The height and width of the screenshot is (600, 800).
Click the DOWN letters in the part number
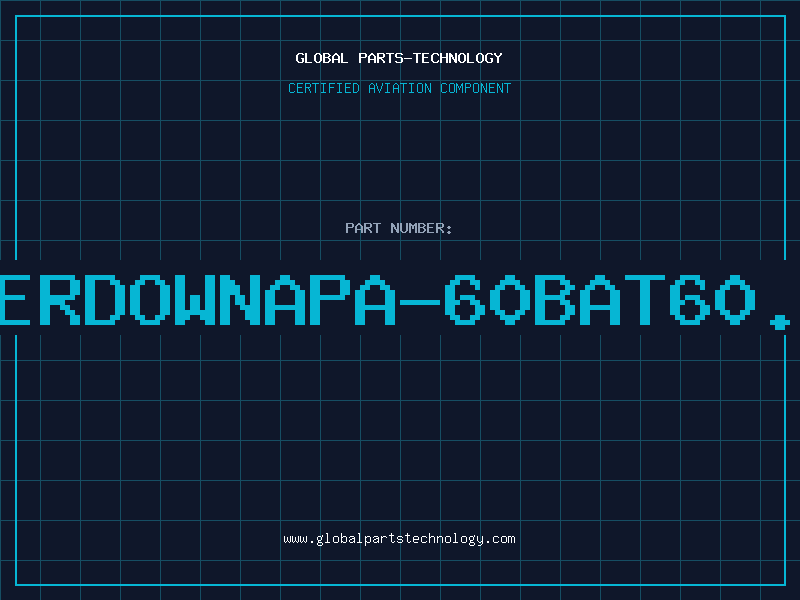click(x=173, y=300)
